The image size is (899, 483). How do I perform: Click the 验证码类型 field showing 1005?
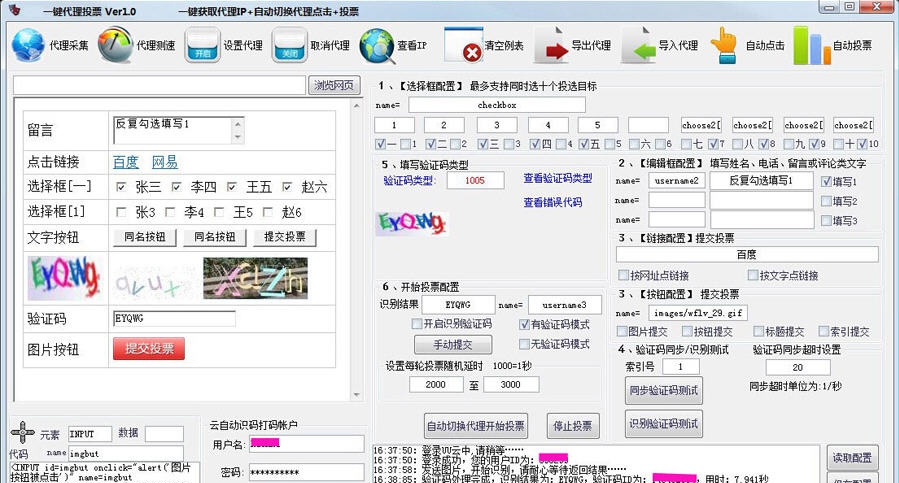tap(475, 180)
